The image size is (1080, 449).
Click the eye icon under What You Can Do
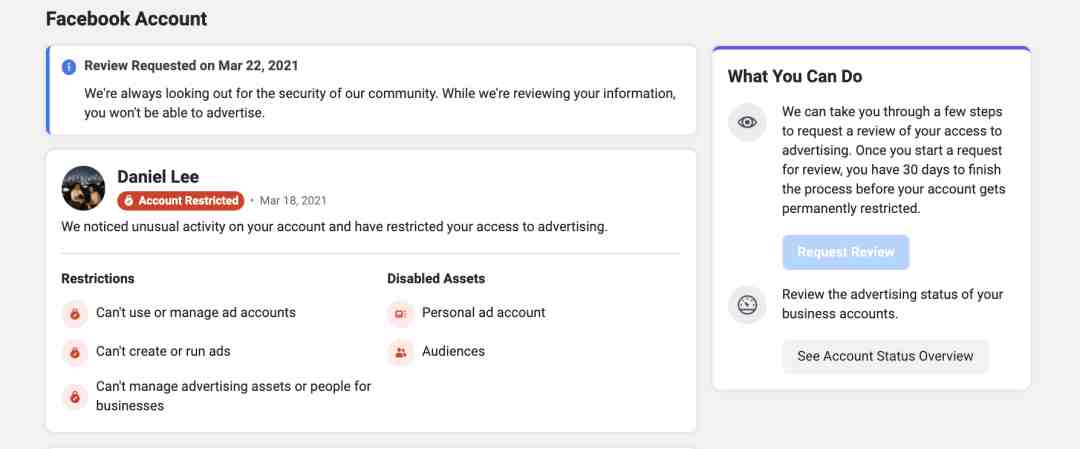click(x=747, y=123)
